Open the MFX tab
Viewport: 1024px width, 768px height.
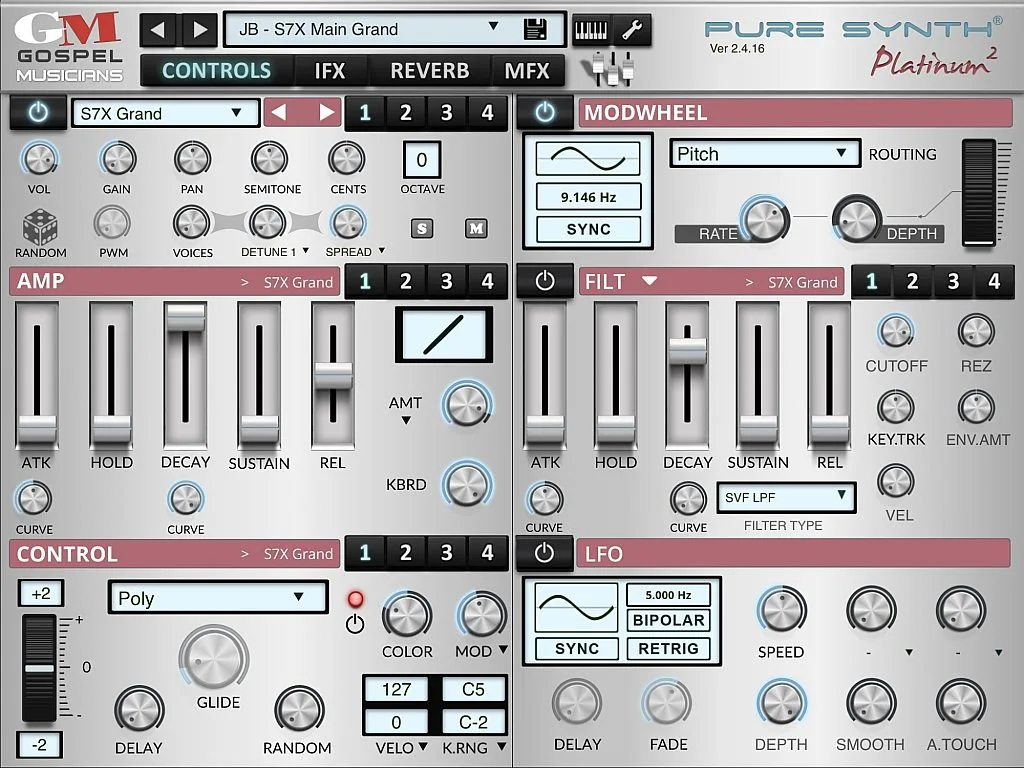(x=530, y=70)
